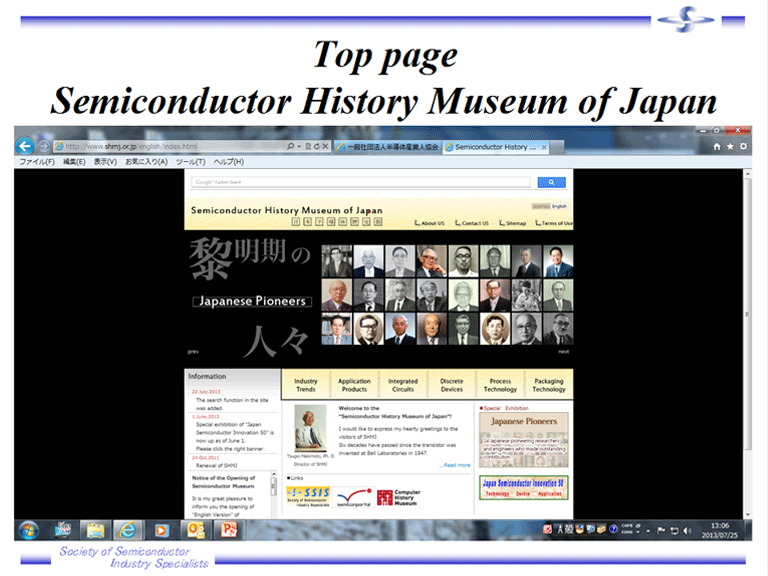This screenshot has width=768, height=576.
Task: Follow the Read more link
Action: coord(456,465)
